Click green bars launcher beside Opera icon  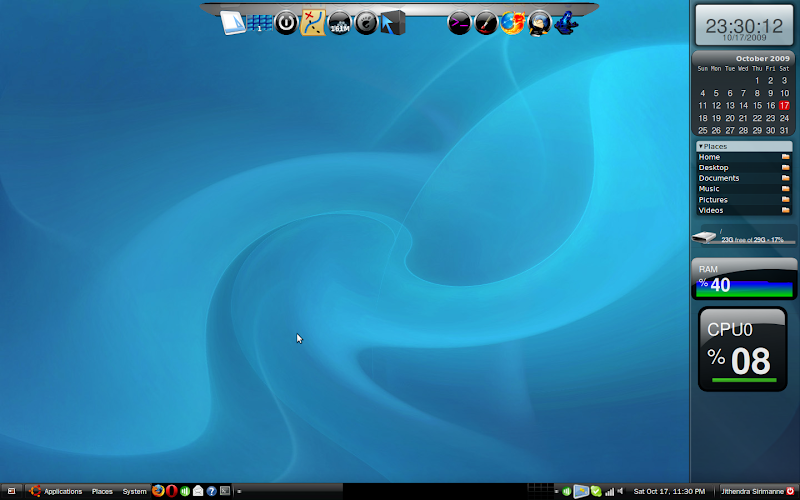185,491
